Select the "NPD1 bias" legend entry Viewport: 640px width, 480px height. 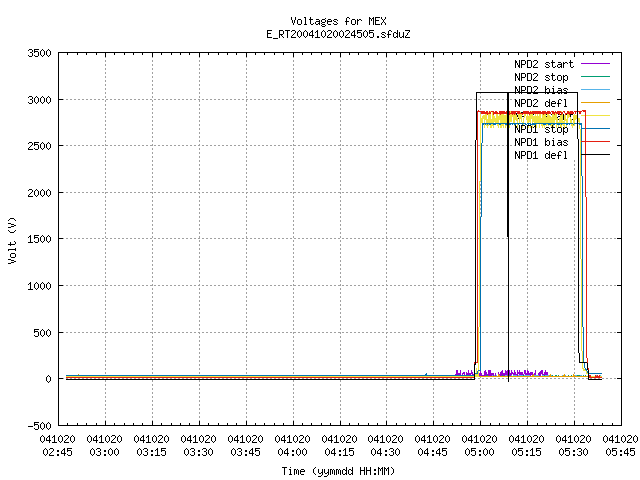pos(541,142)
